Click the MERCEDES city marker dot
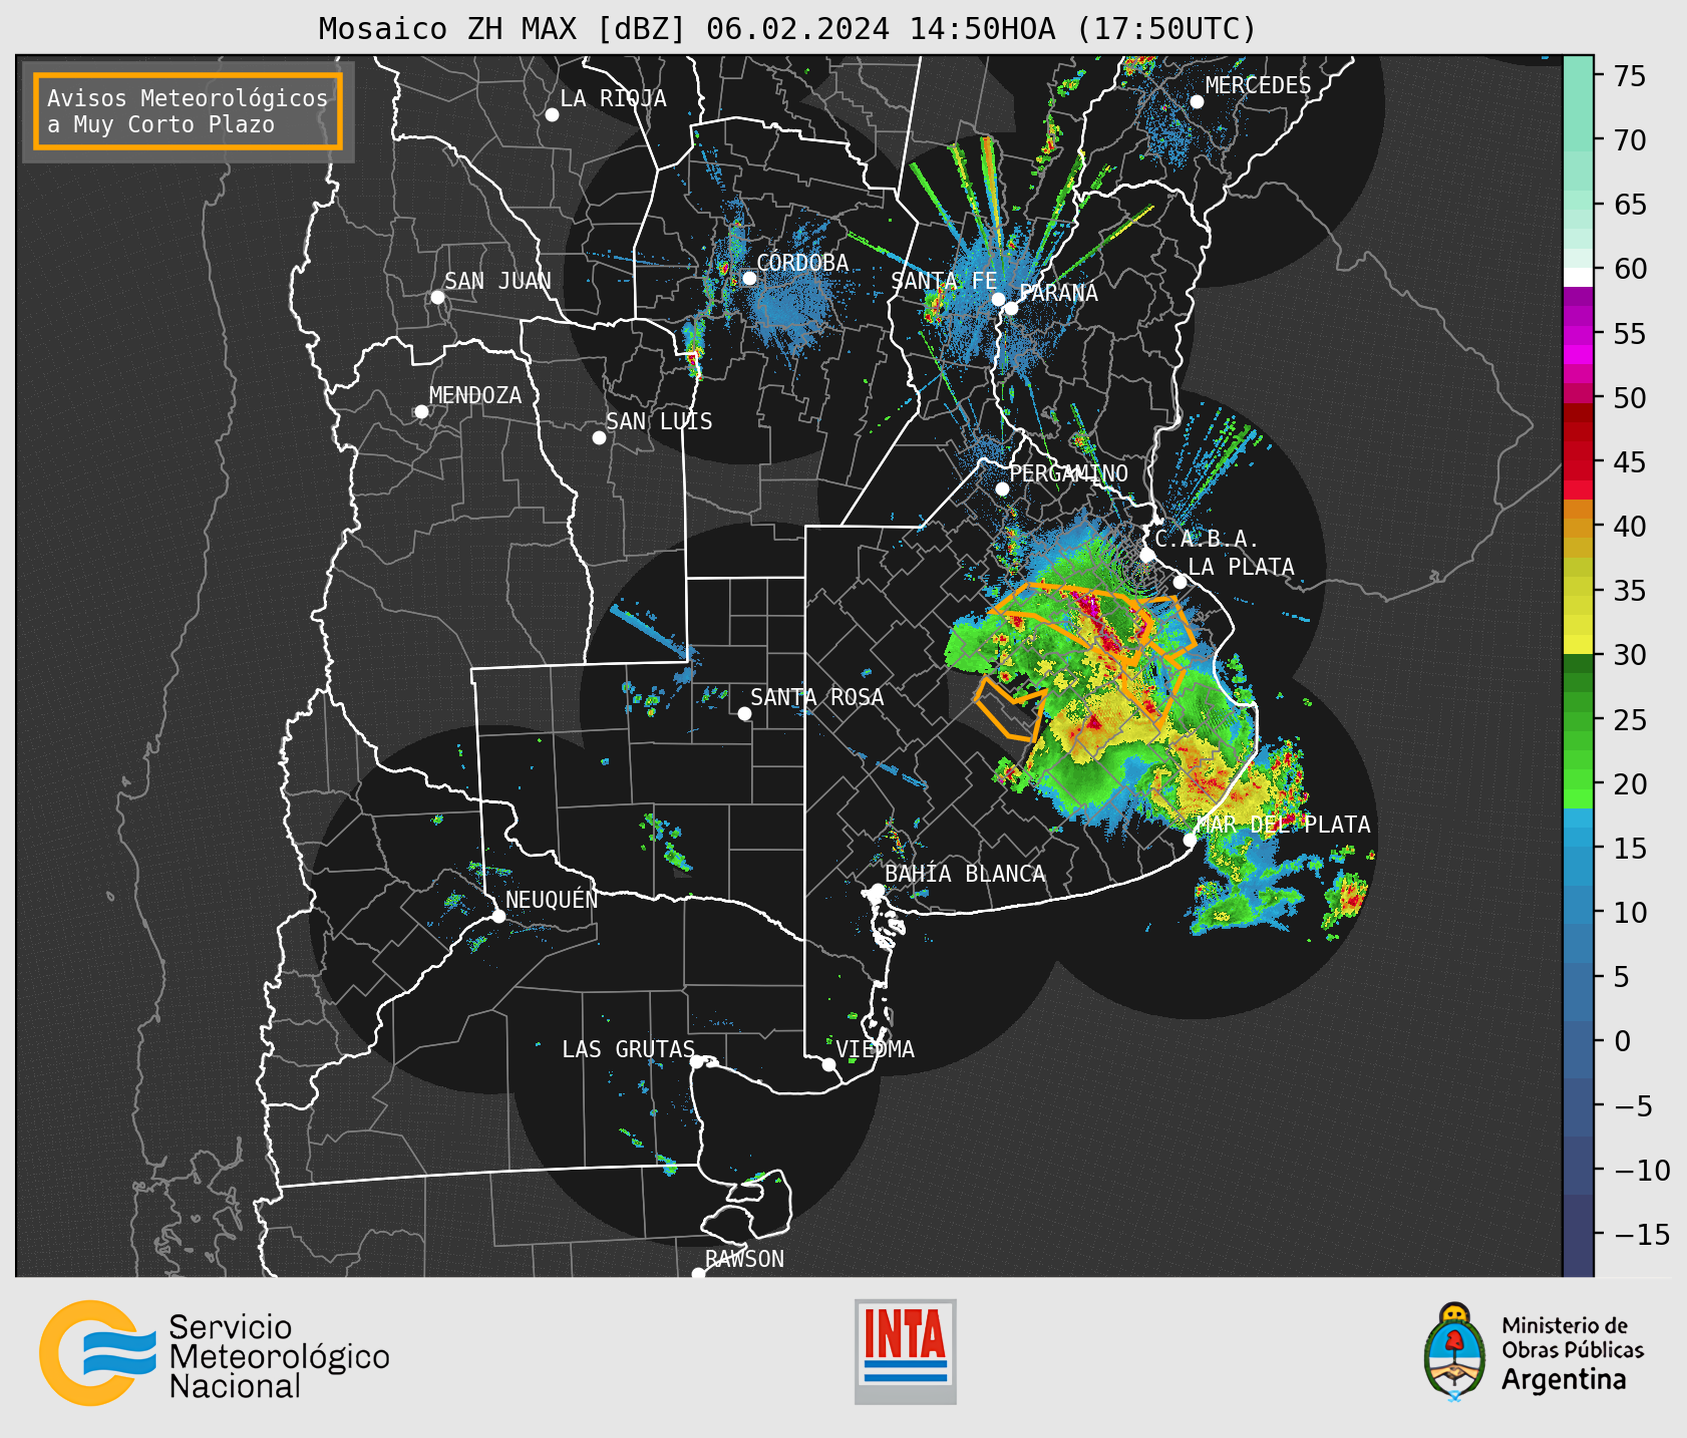 point(1196,101)
